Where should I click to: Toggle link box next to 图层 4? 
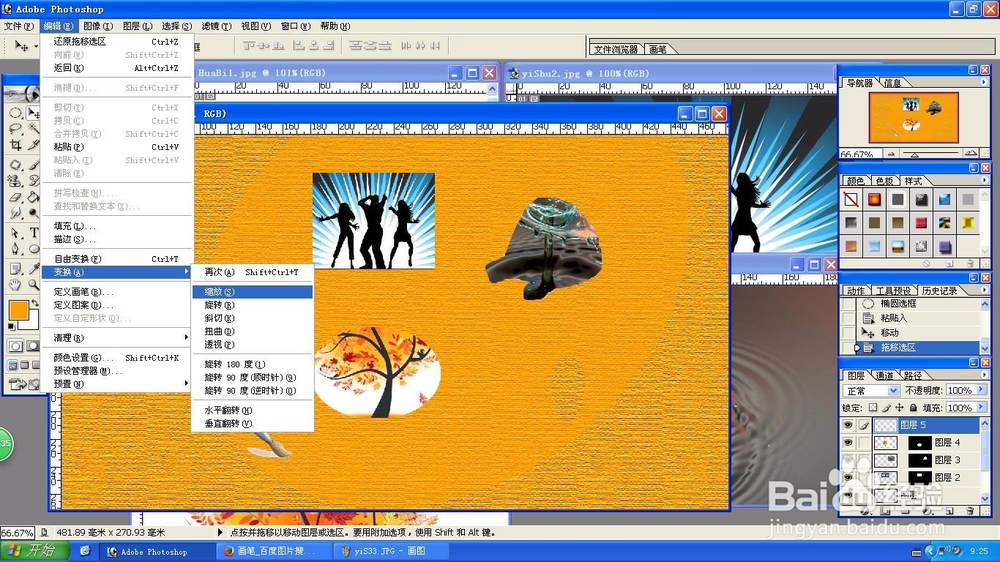pos(864,442)
